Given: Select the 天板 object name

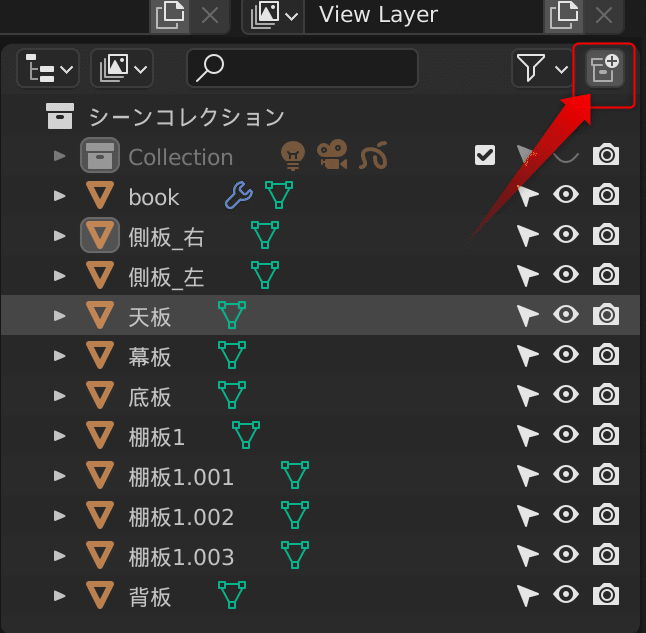Looking at the screenshot, I should (150, 317).
